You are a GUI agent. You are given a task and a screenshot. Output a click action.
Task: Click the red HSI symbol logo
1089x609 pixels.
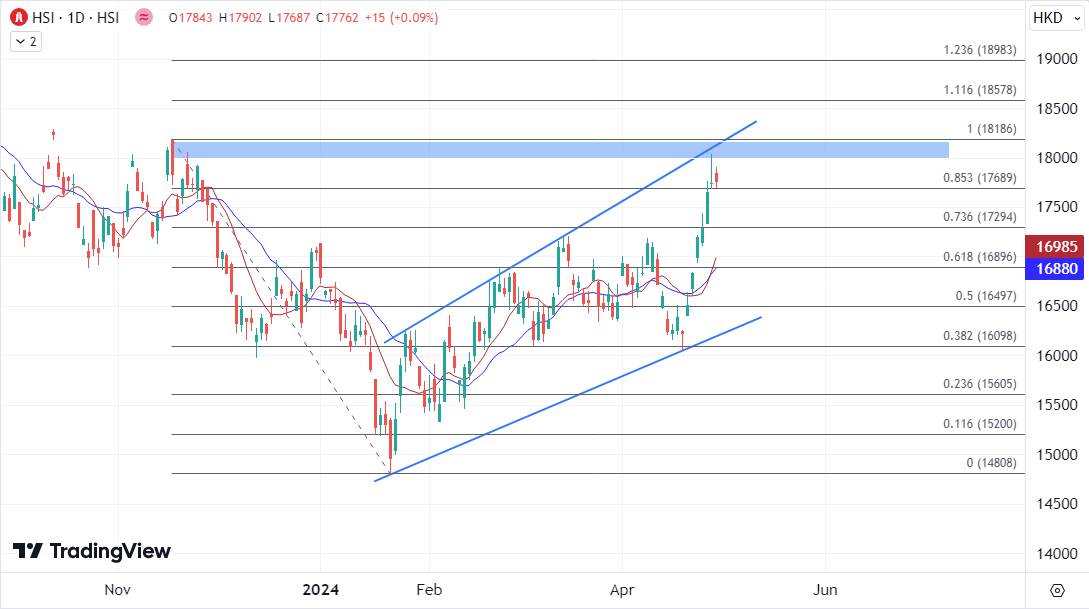coord(18,17)
